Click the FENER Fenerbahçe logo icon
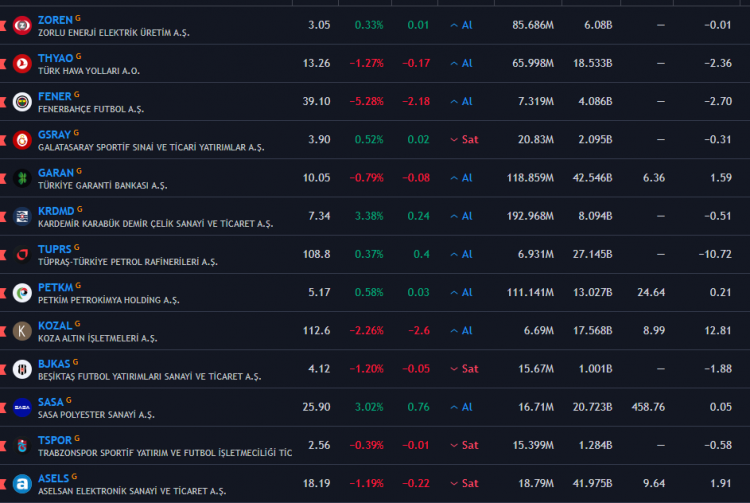The width and height of the screenshot is (750, 503). tap(22, 102)
